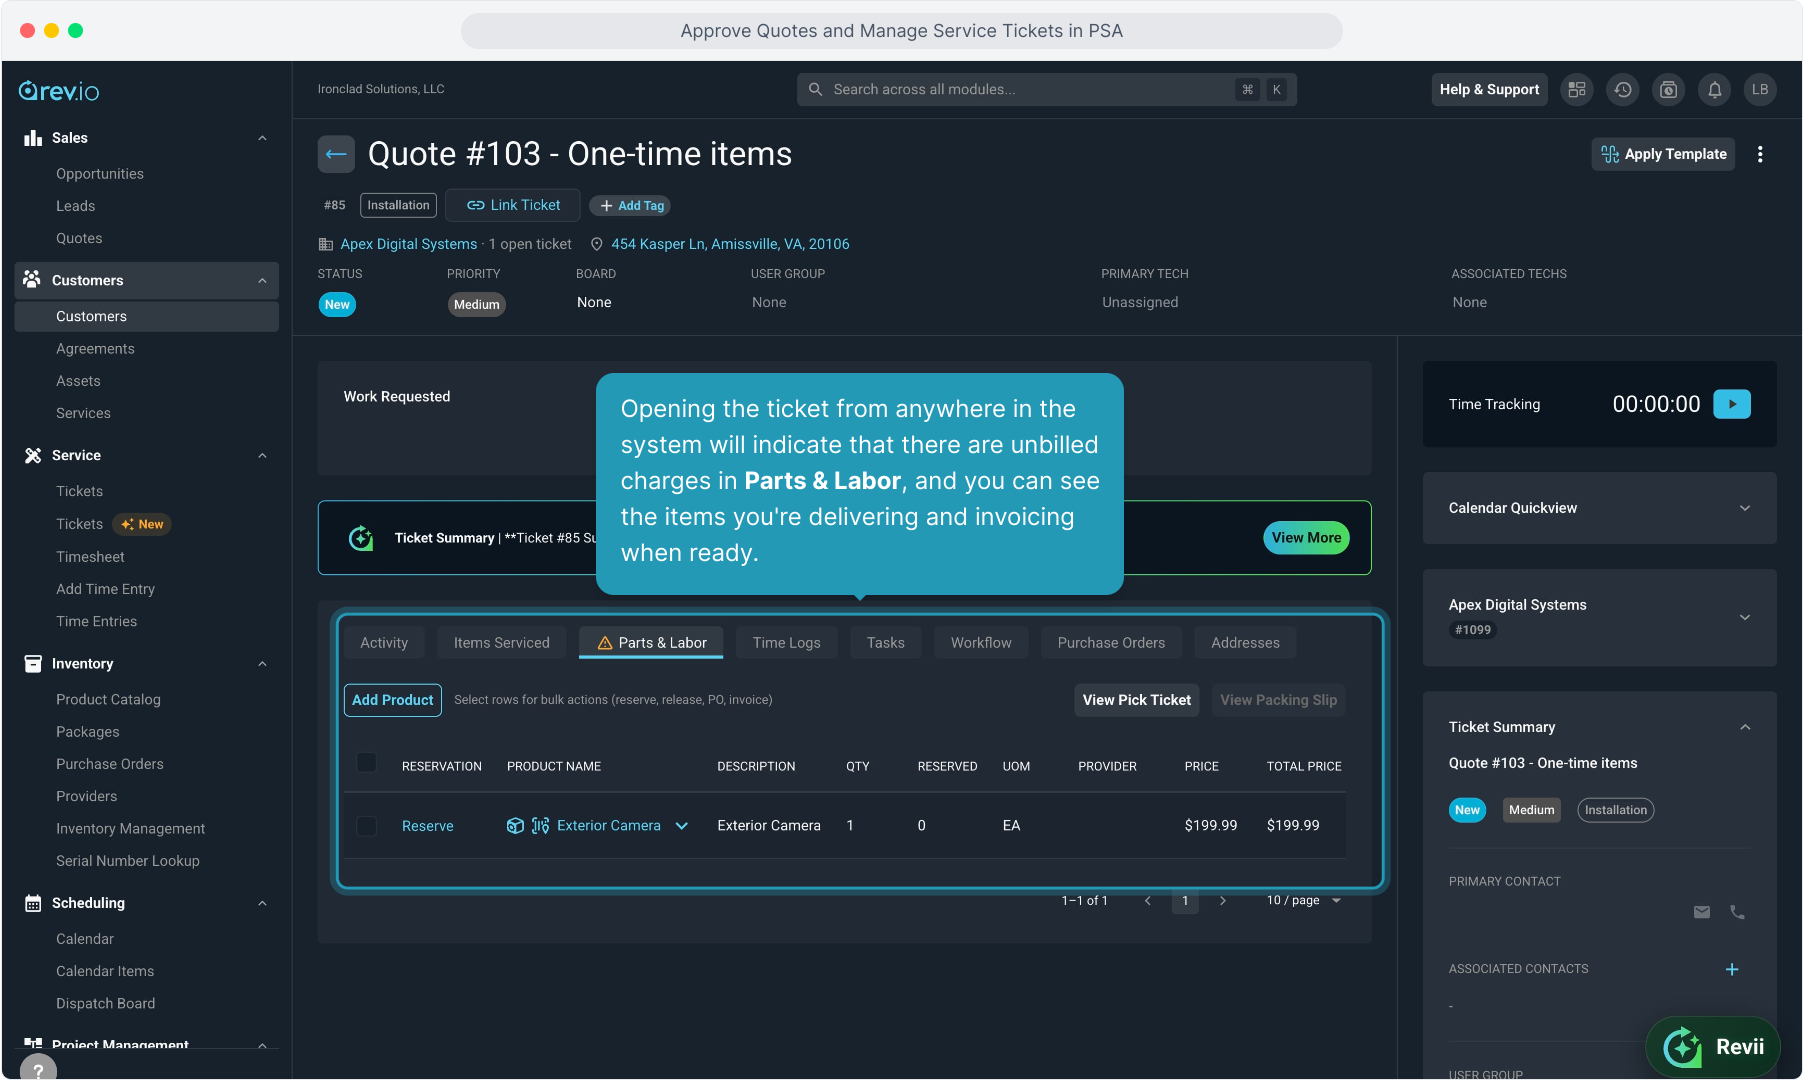The image size is (1804, 1080).
Task: Open Opportunities in the sidebar
Action: 100,174
